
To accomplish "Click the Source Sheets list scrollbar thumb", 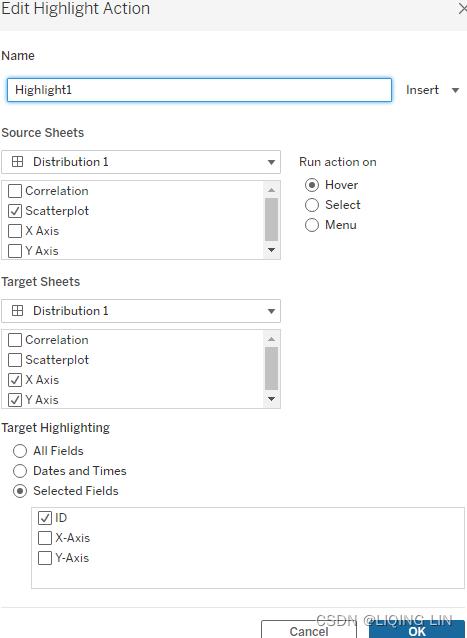I will 271,219.
